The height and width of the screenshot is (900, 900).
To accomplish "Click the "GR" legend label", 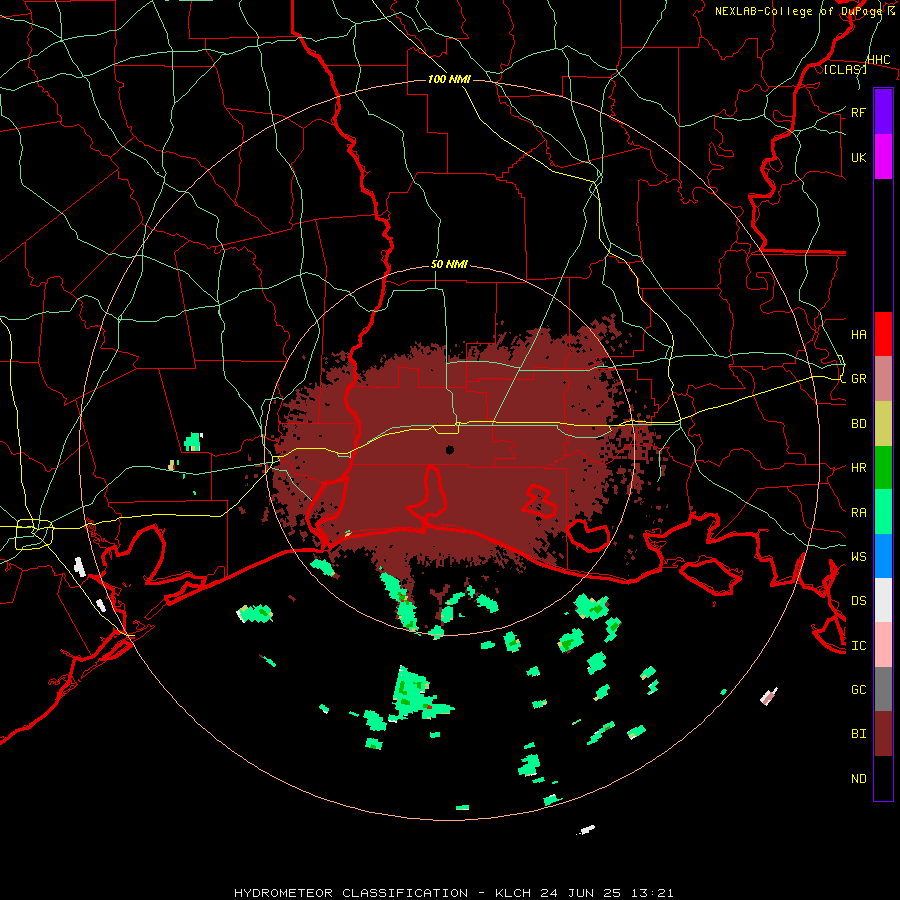I will click(x=858, y=379).
